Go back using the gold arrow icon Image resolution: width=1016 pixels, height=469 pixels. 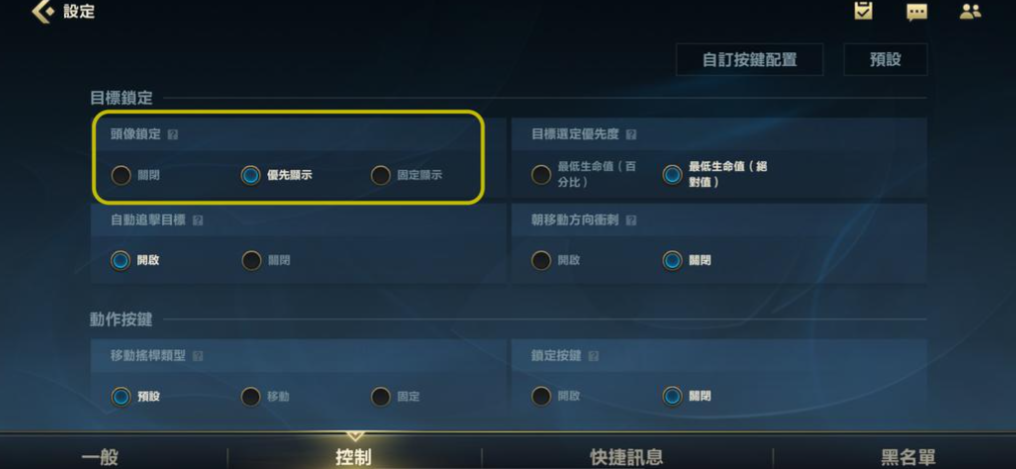point(43,12)
